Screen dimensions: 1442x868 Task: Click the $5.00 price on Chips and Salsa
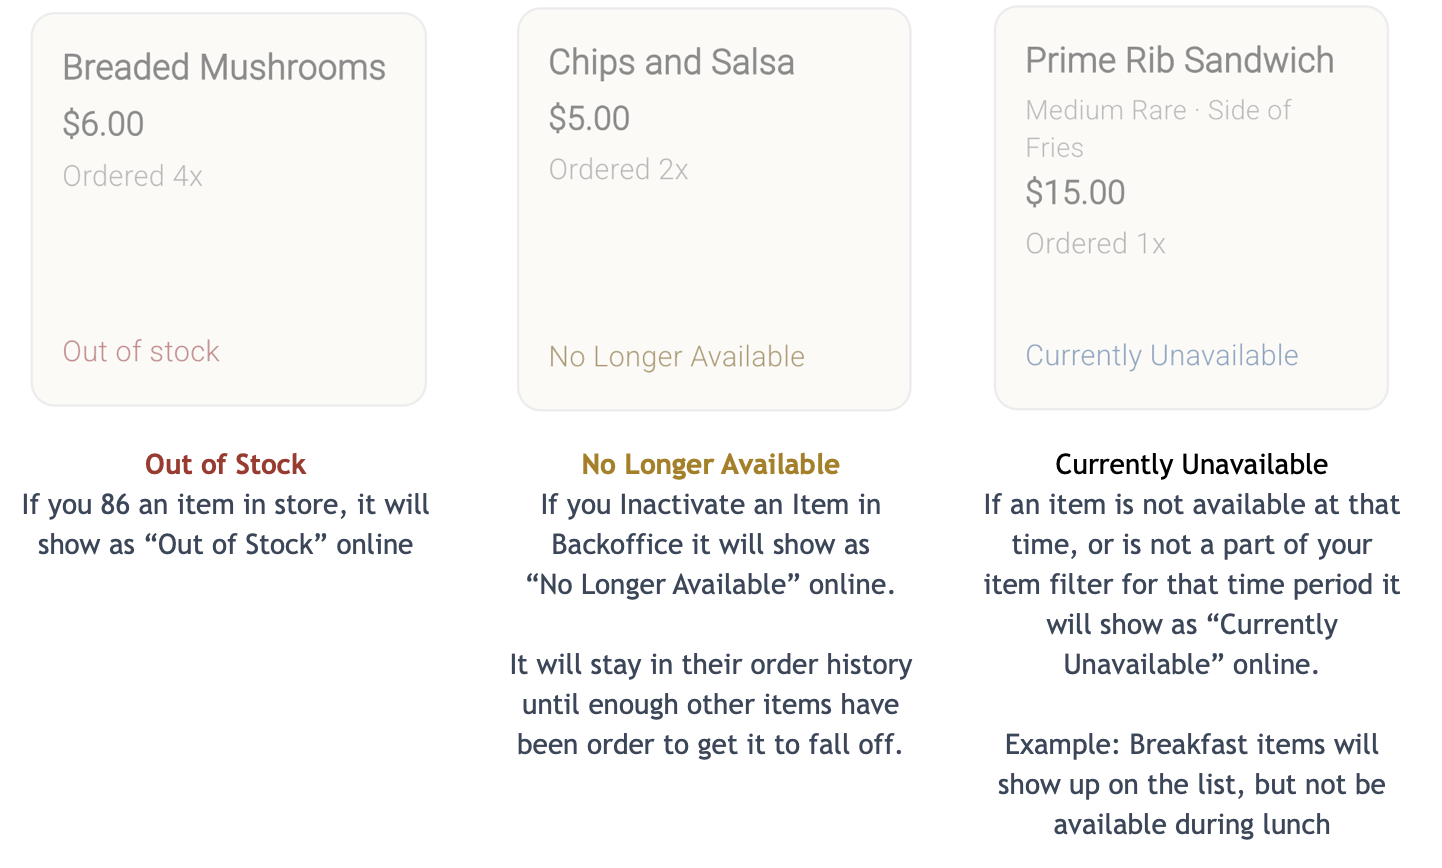click(589, 119)
